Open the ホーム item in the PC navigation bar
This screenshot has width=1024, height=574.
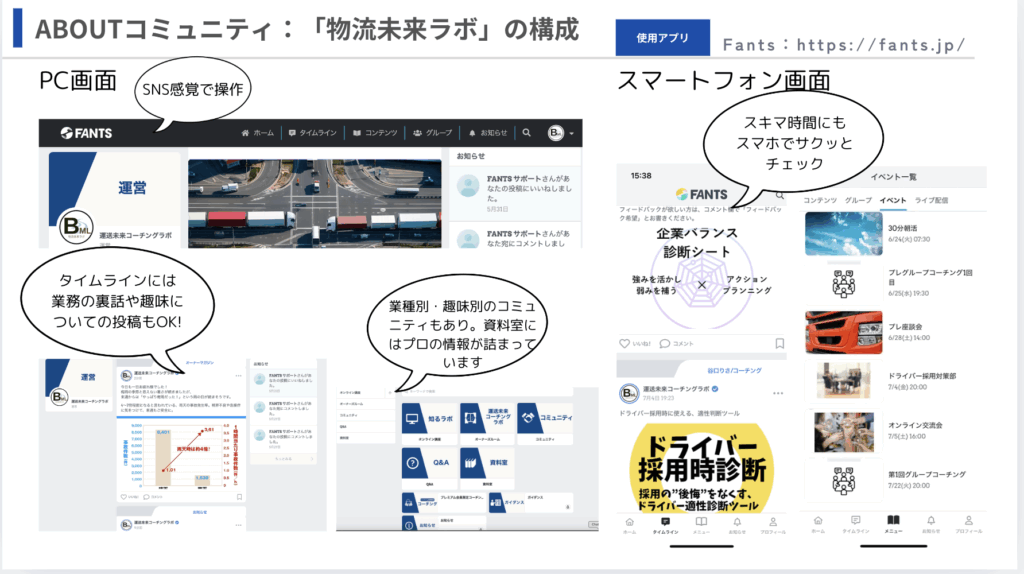[257, 133]
